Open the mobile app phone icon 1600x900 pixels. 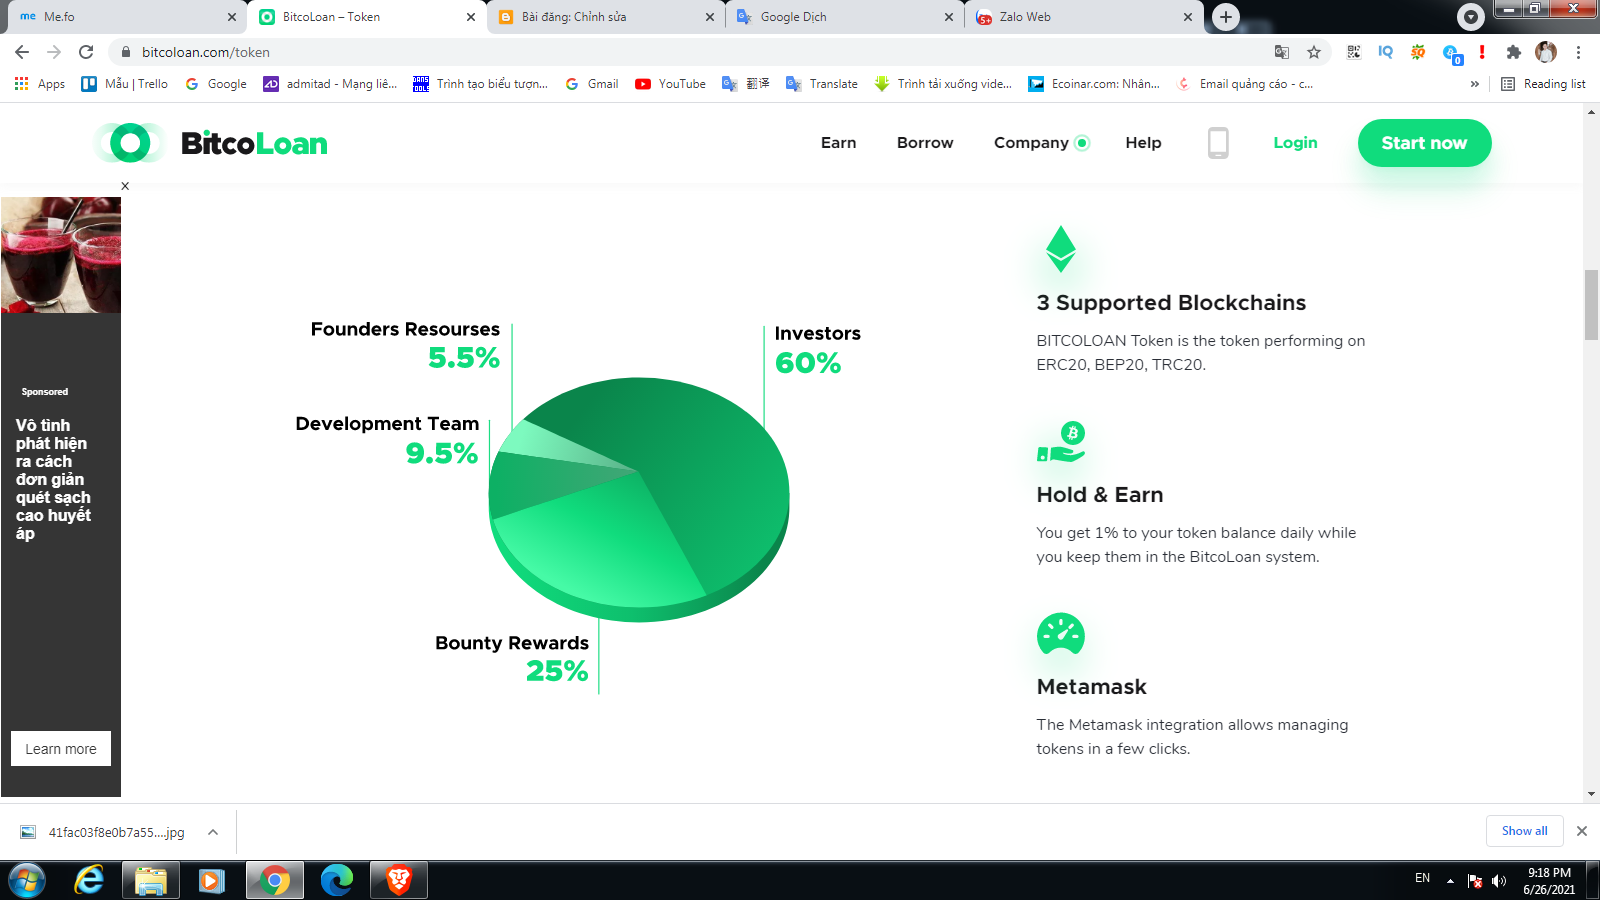[1217, 143]
